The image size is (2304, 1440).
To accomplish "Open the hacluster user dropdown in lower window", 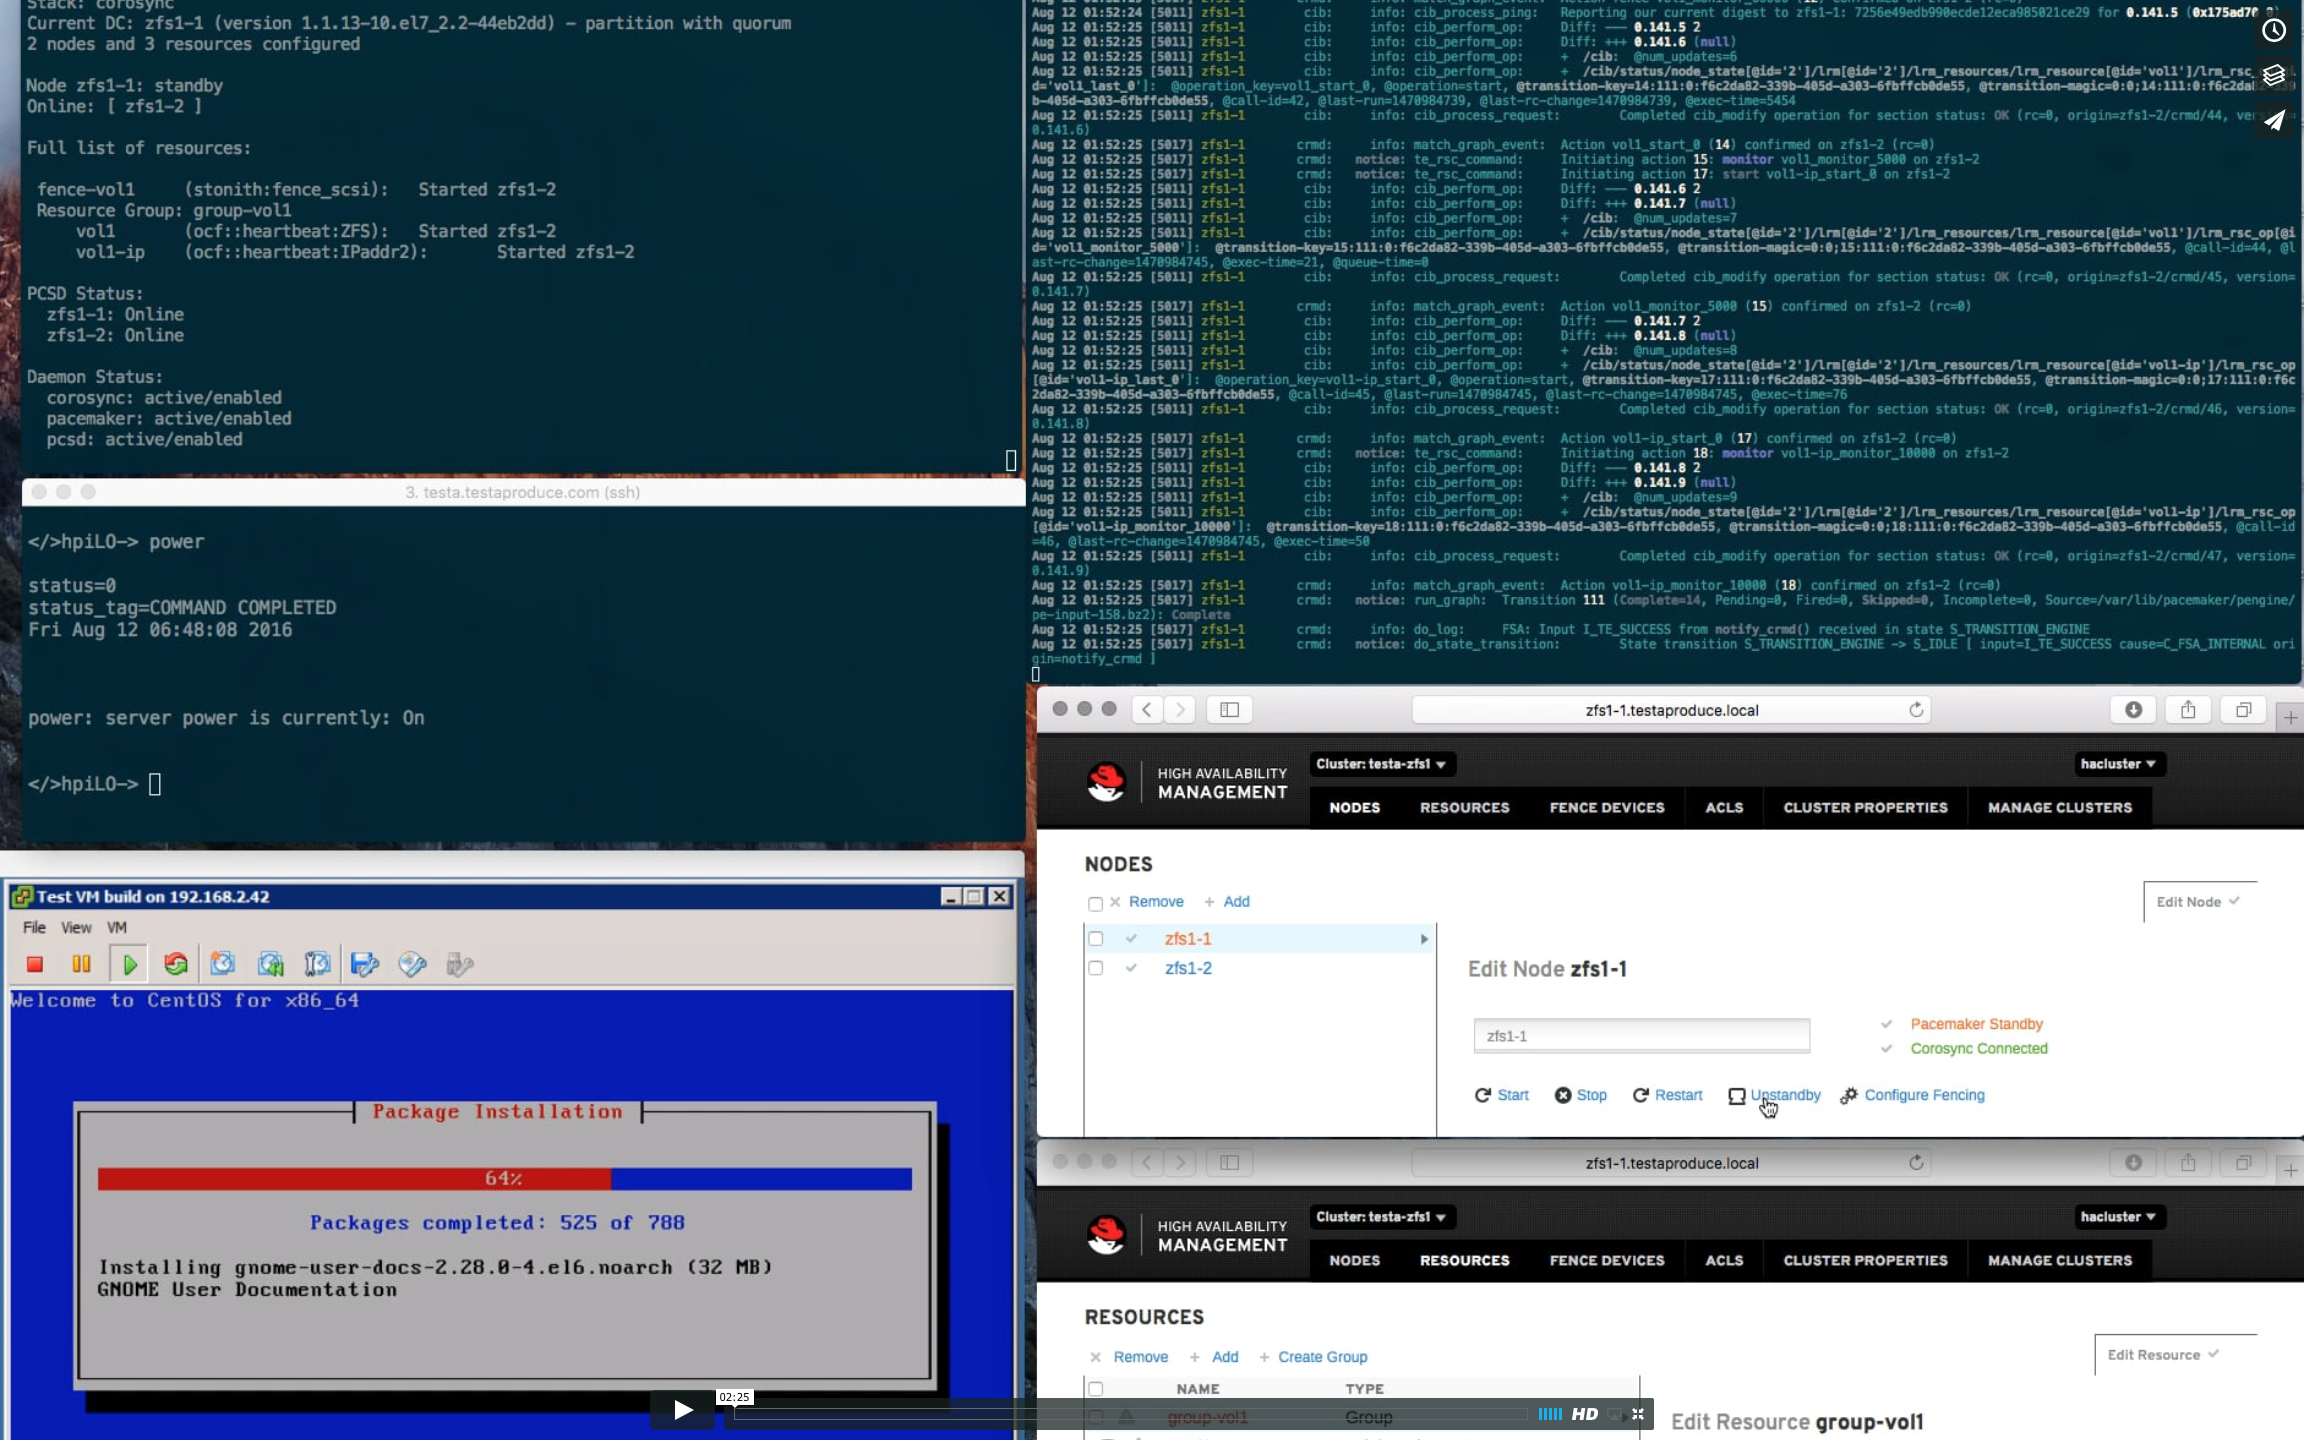I will [2119, 1217].
